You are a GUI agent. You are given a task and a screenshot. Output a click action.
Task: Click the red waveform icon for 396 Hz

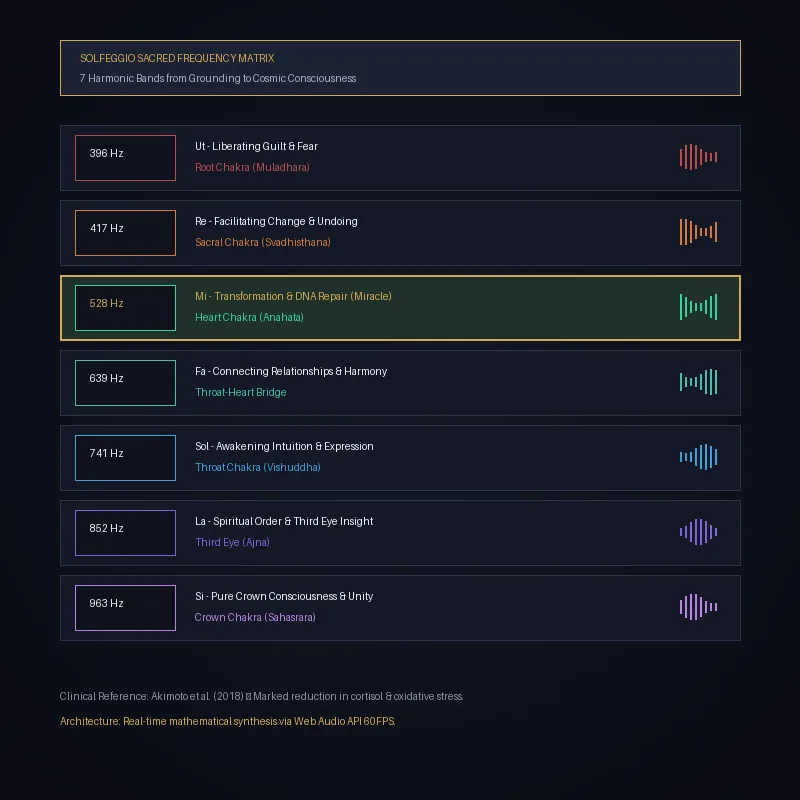coord(698,157)
